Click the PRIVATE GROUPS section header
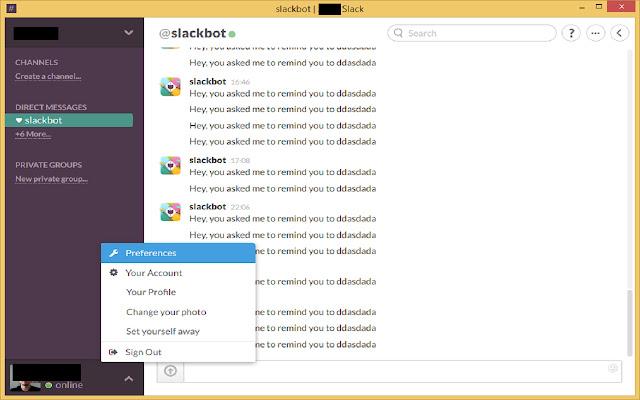Image resolution: width=640 pixels, height=400 pixels. point(49,165)
